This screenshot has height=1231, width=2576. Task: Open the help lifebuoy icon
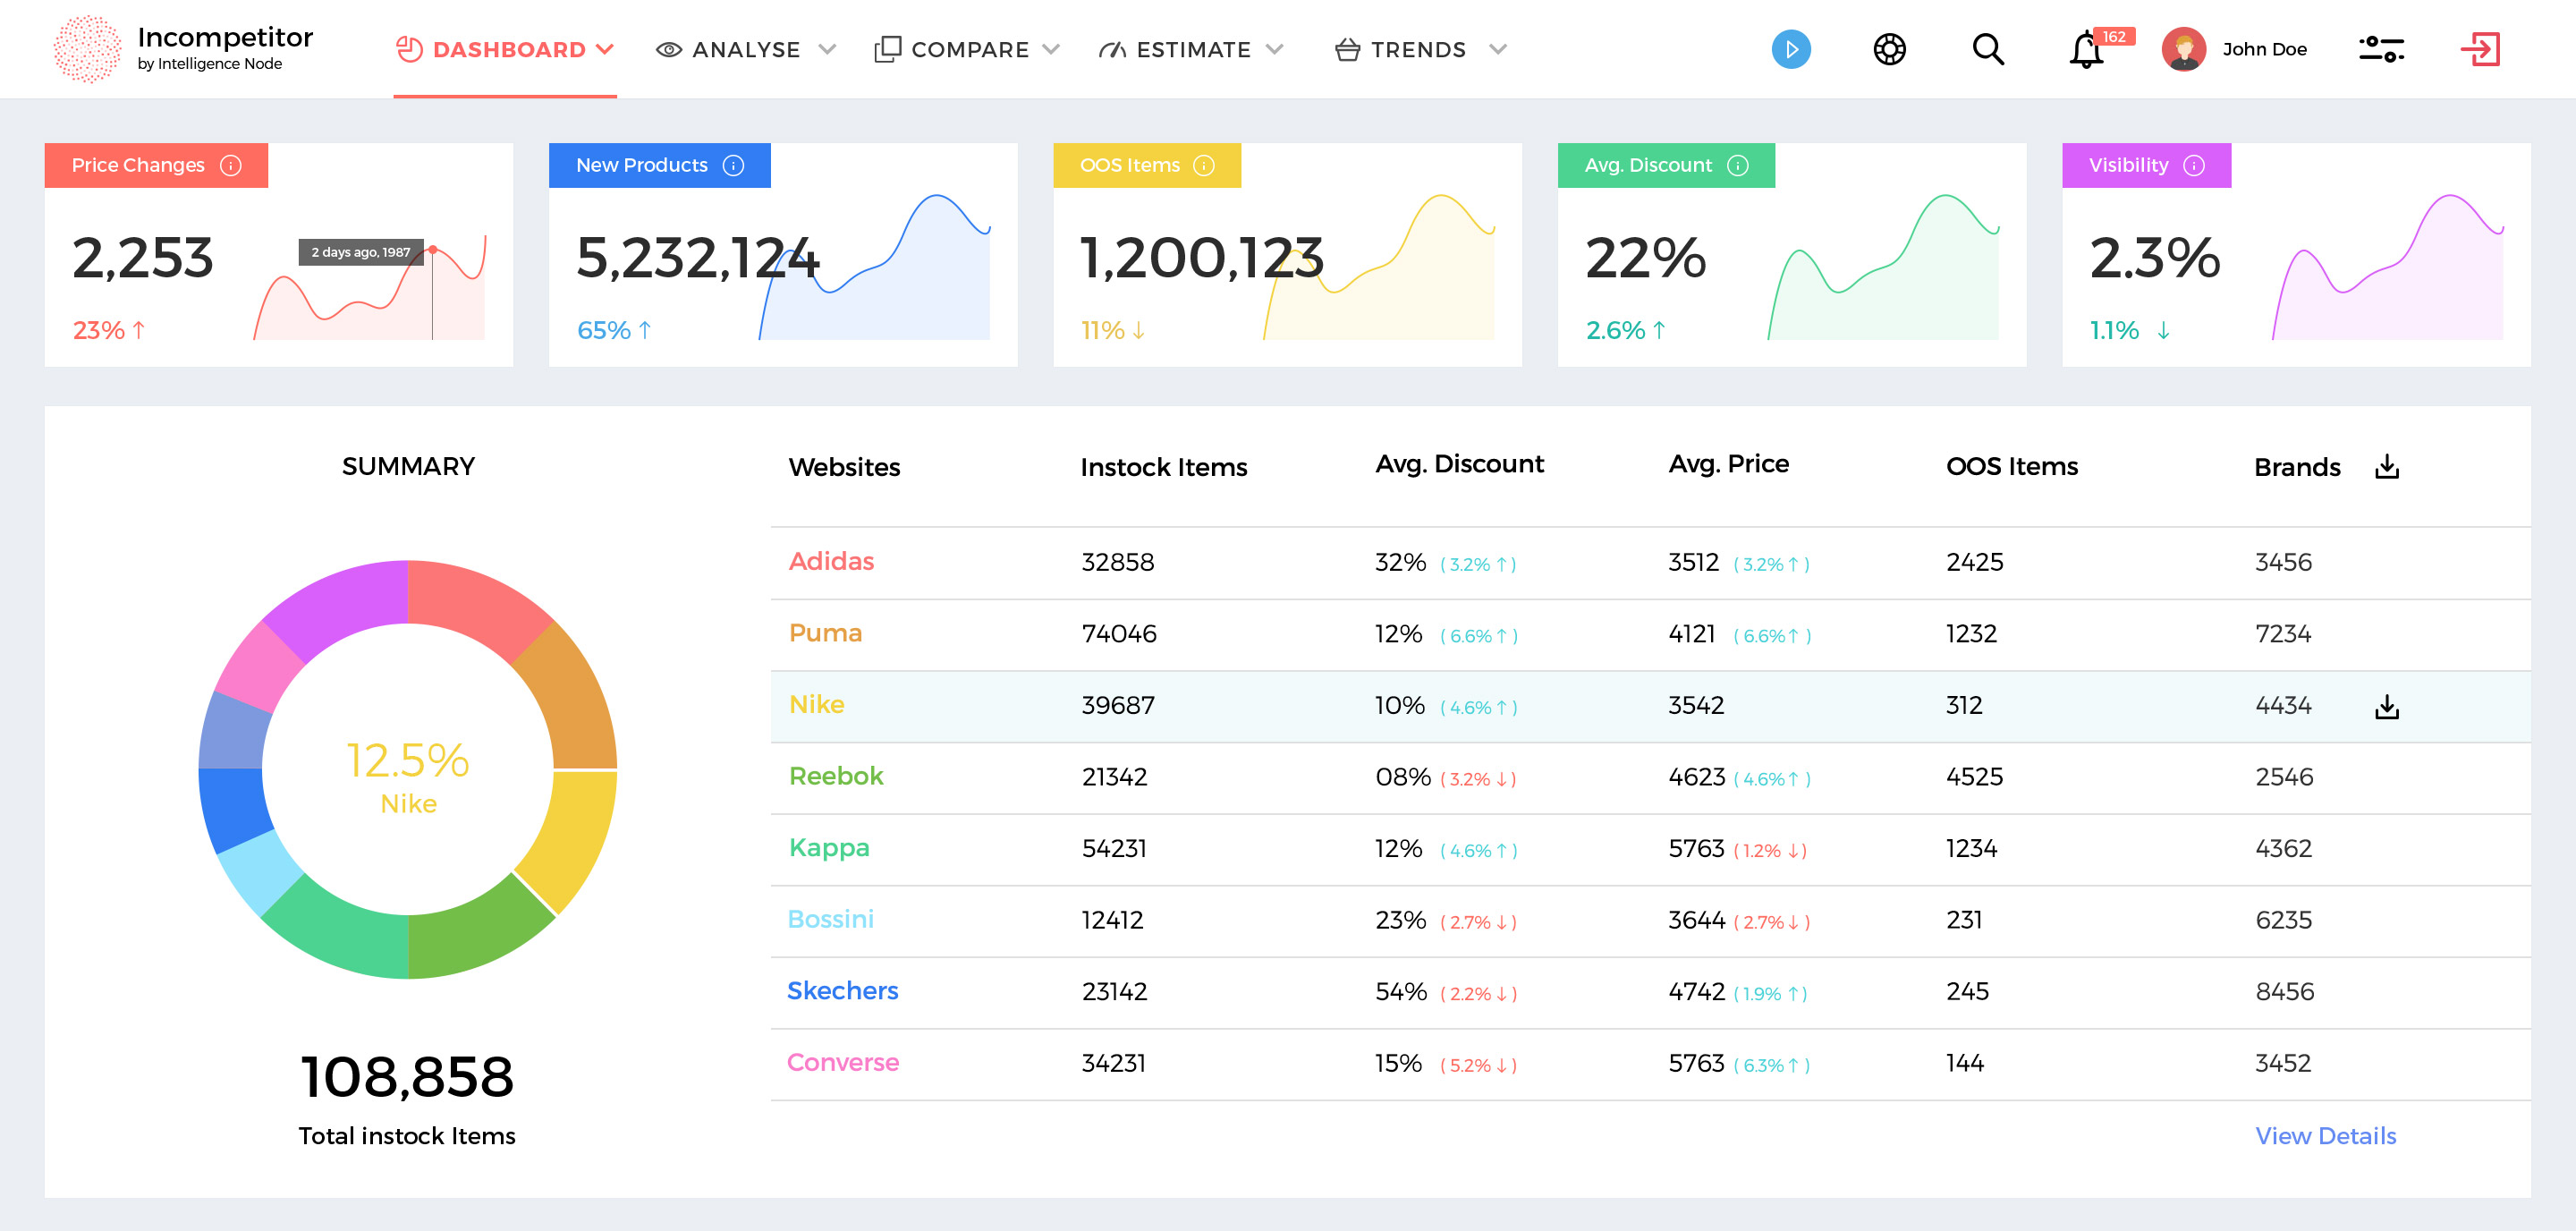click(1888, 49)
